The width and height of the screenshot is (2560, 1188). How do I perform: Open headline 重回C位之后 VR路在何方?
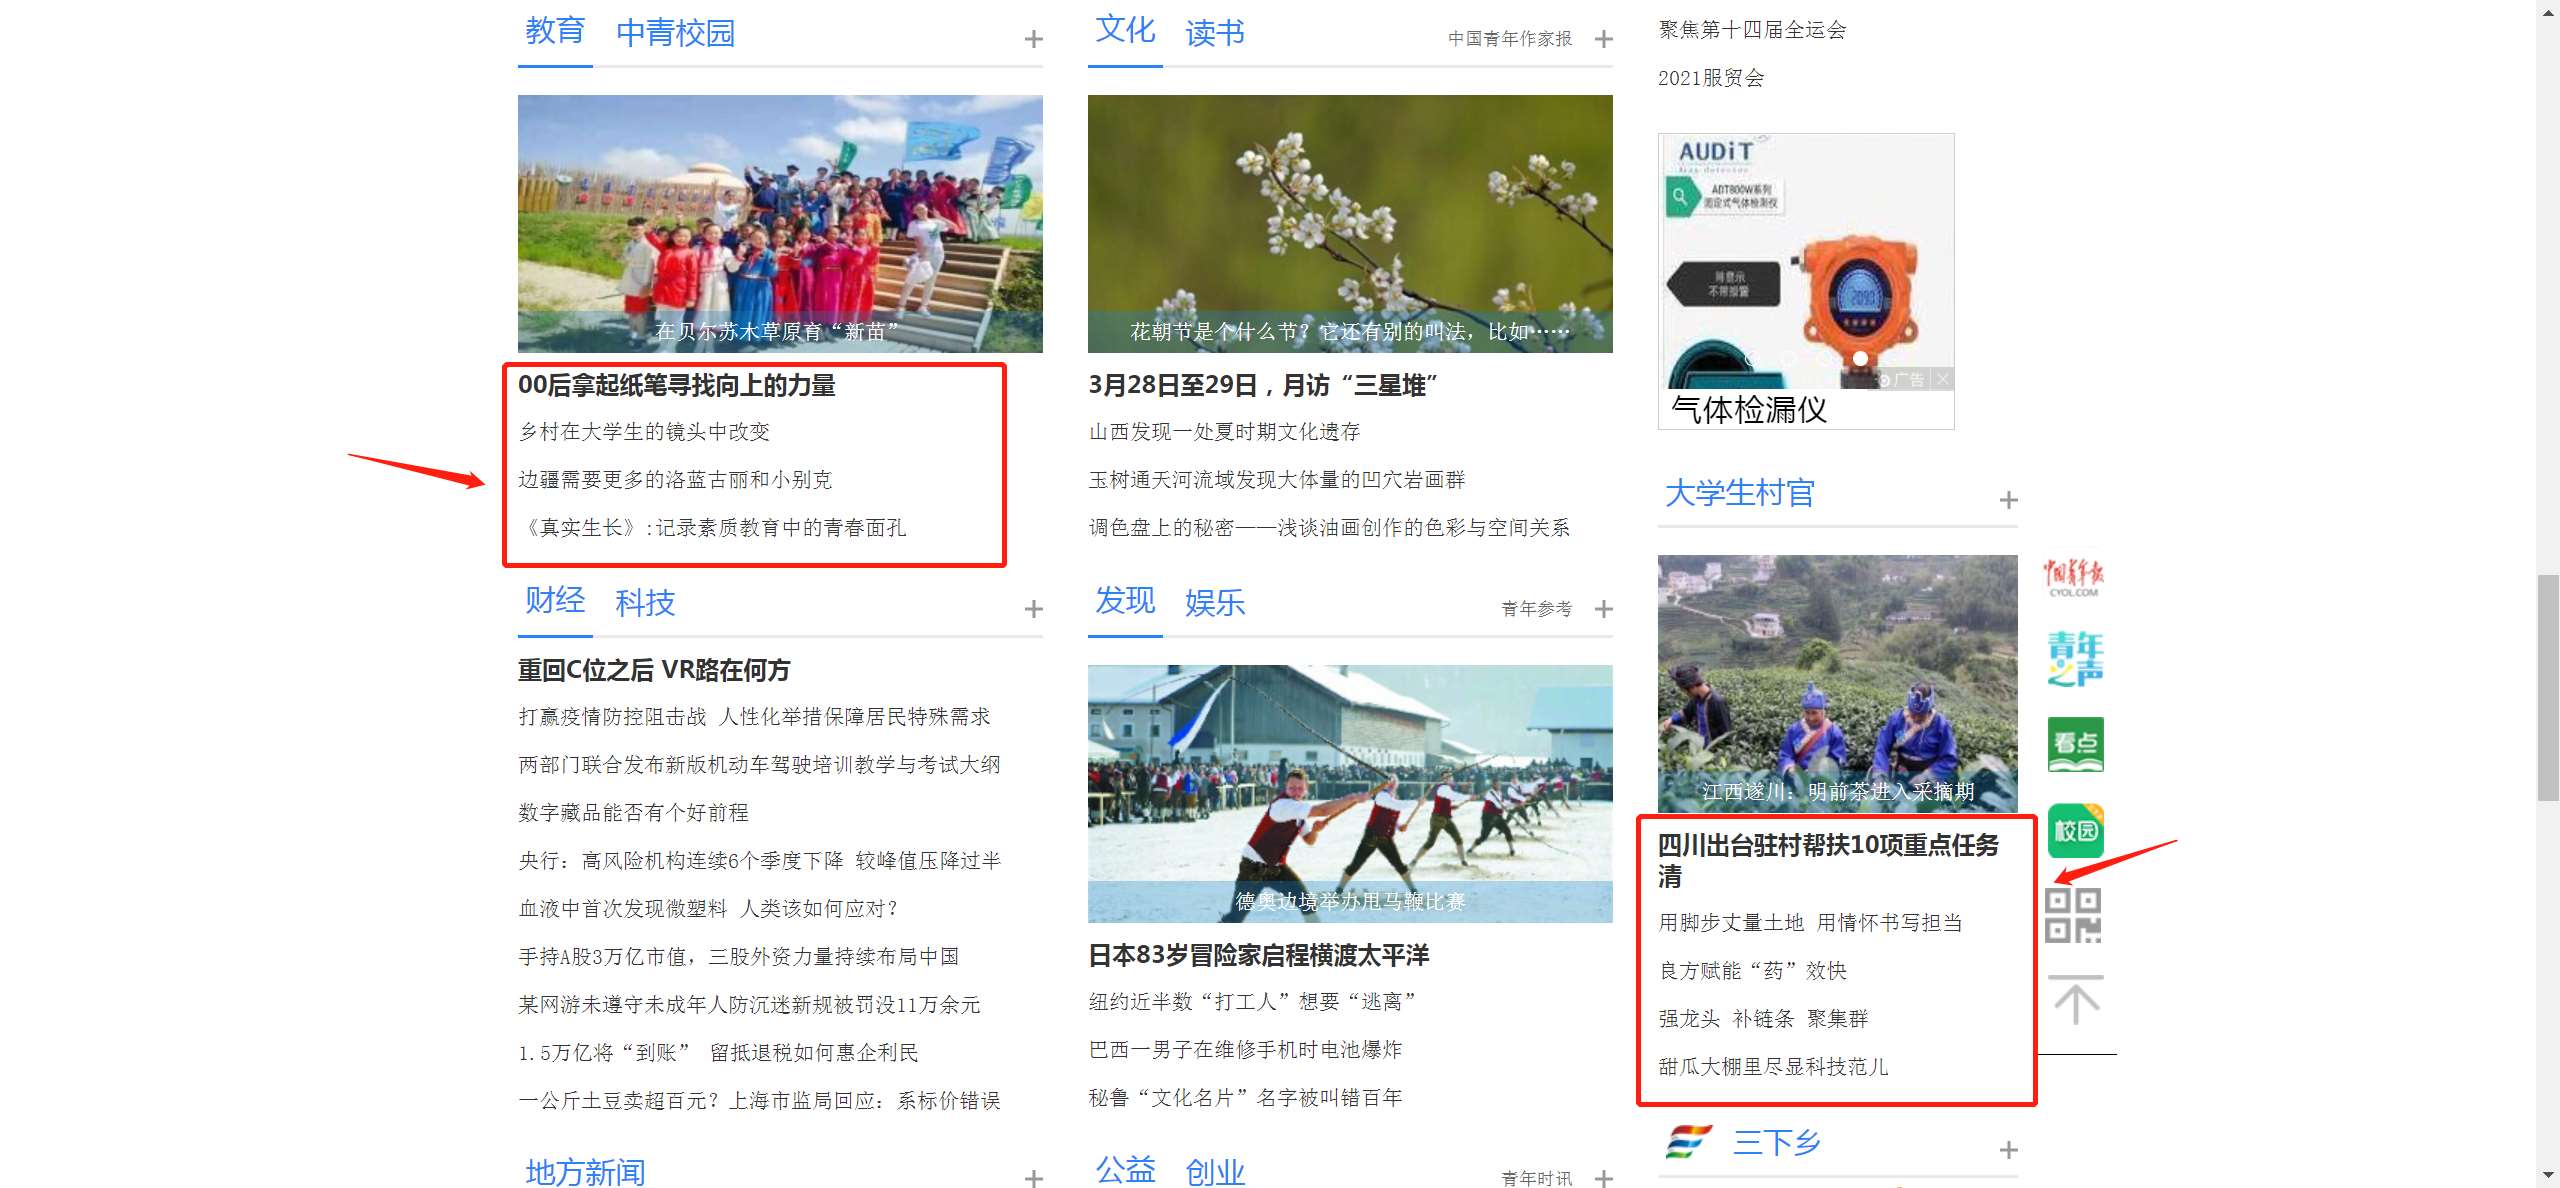pyautogui.click(x=655, y=670)
